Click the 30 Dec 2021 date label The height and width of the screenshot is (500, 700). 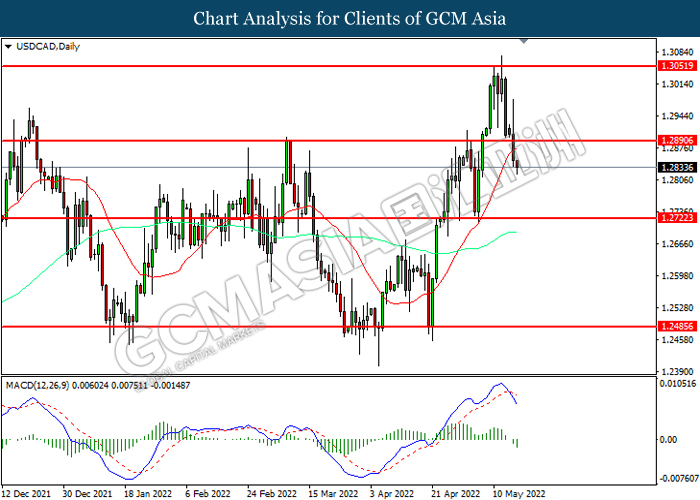[x=87, y=494]
